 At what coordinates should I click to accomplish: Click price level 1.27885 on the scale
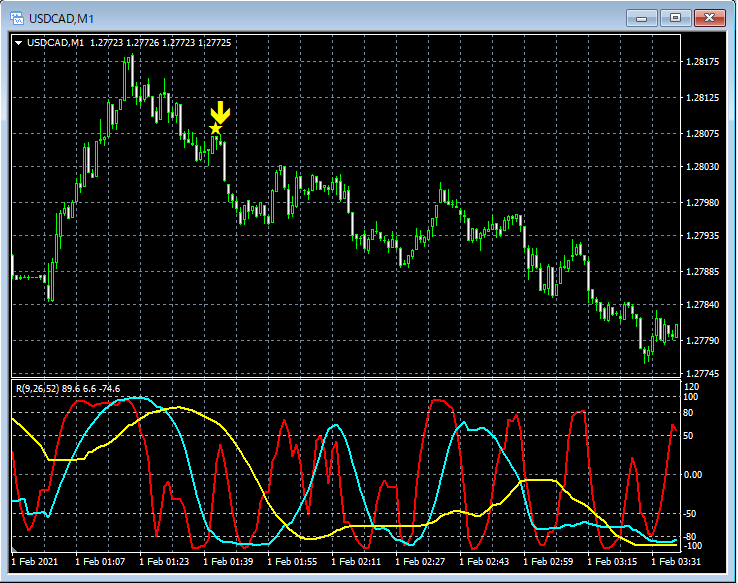click(702, 272)
